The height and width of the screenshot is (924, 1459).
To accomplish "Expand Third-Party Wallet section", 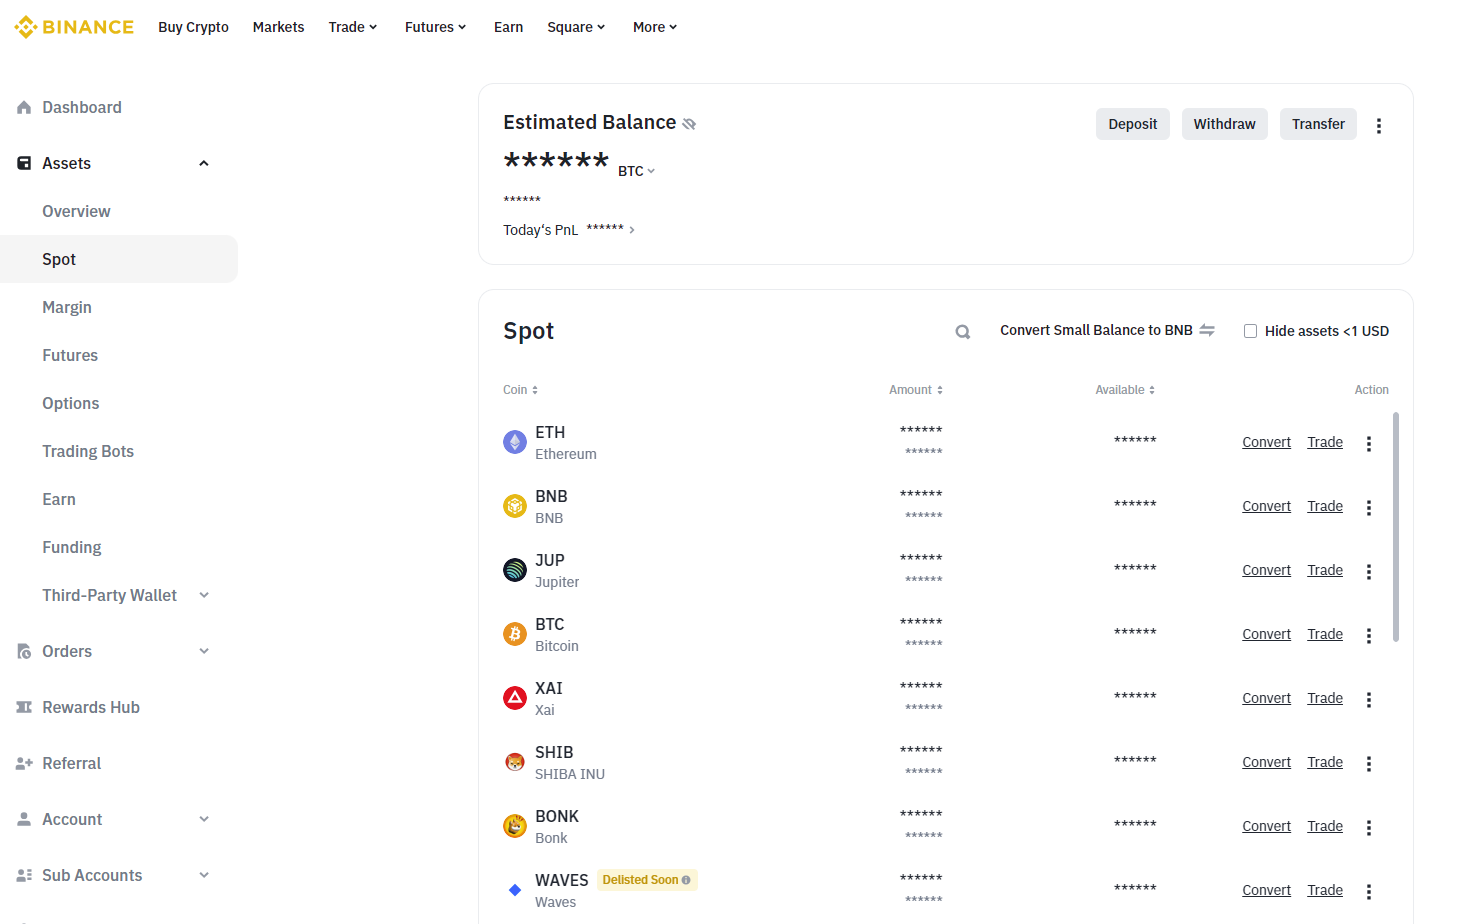I will [x=204, y=595].
